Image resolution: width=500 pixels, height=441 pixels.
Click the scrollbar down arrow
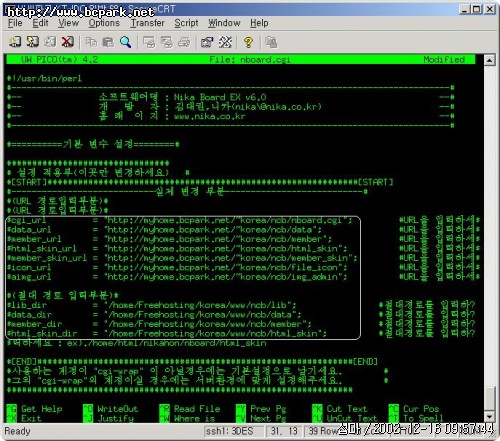(x=489, y=417)
